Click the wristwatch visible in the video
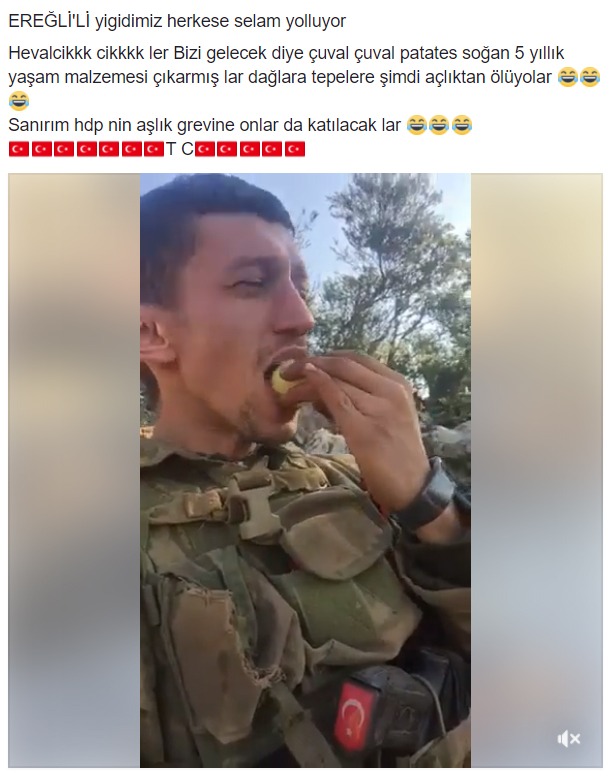 [429, 495]
